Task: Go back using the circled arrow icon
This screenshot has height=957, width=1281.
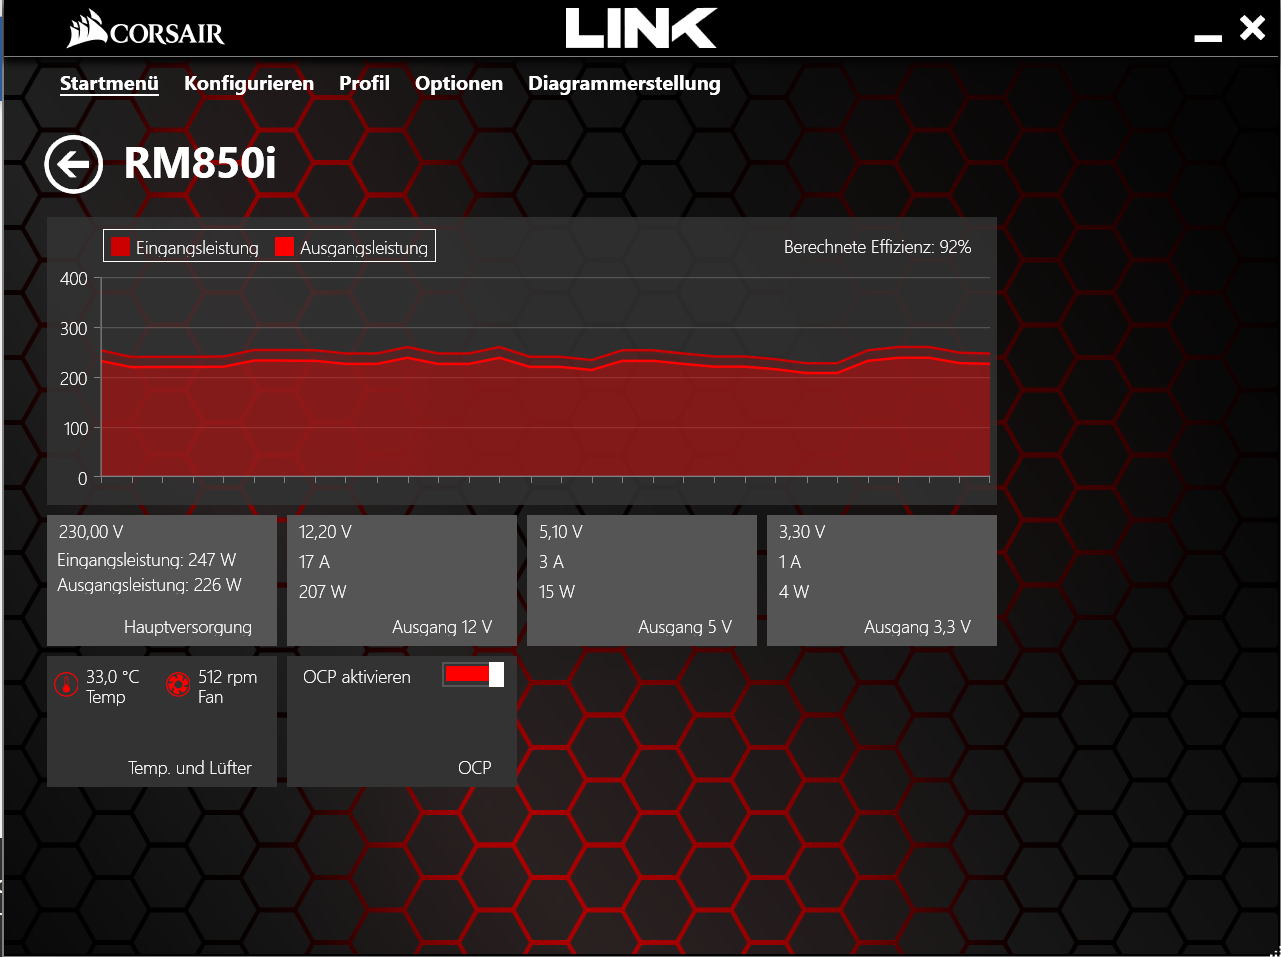Action: pos(74,164)
